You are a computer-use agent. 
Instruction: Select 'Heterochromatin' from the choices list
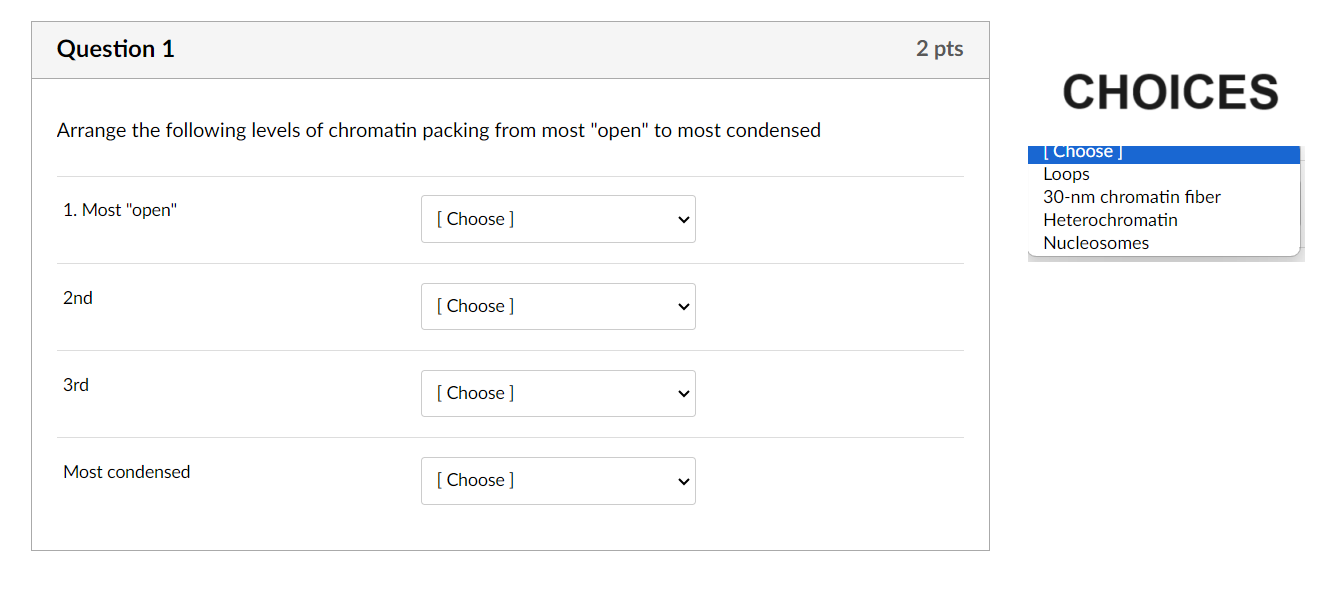coord(1110,220)
